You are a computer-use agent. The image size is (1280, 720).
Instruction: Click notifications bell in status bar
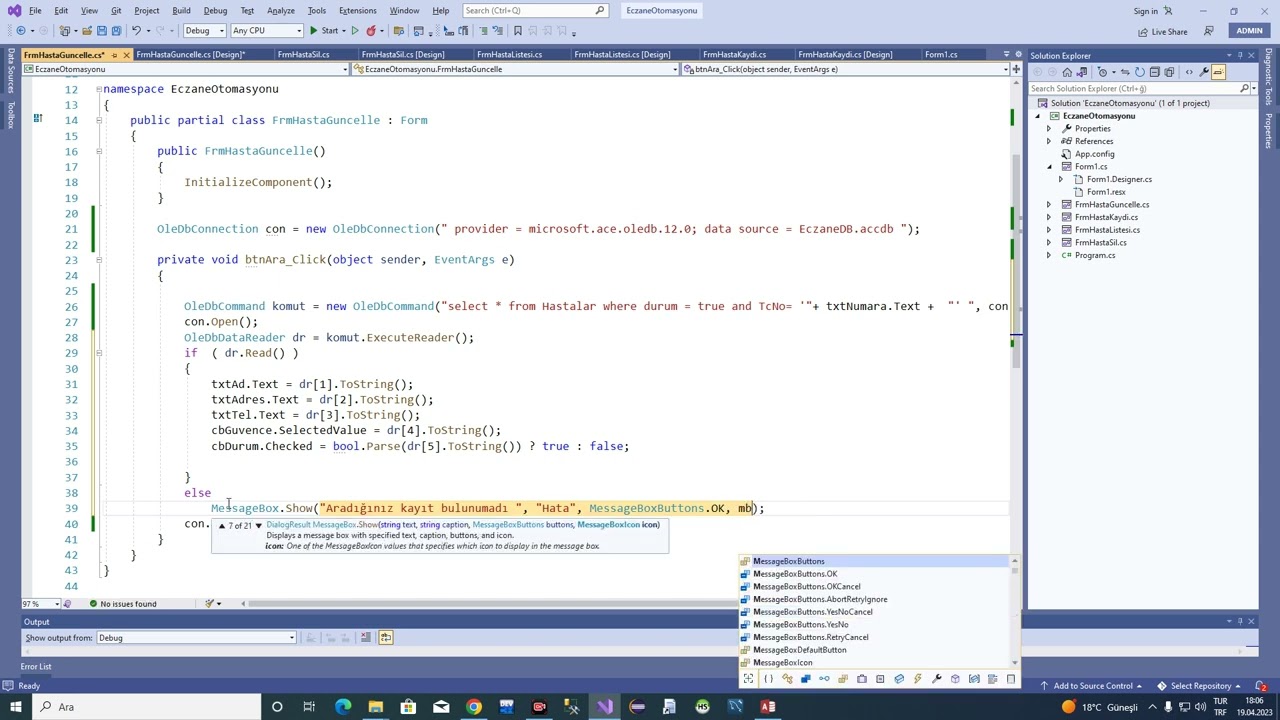point(1263,686)
